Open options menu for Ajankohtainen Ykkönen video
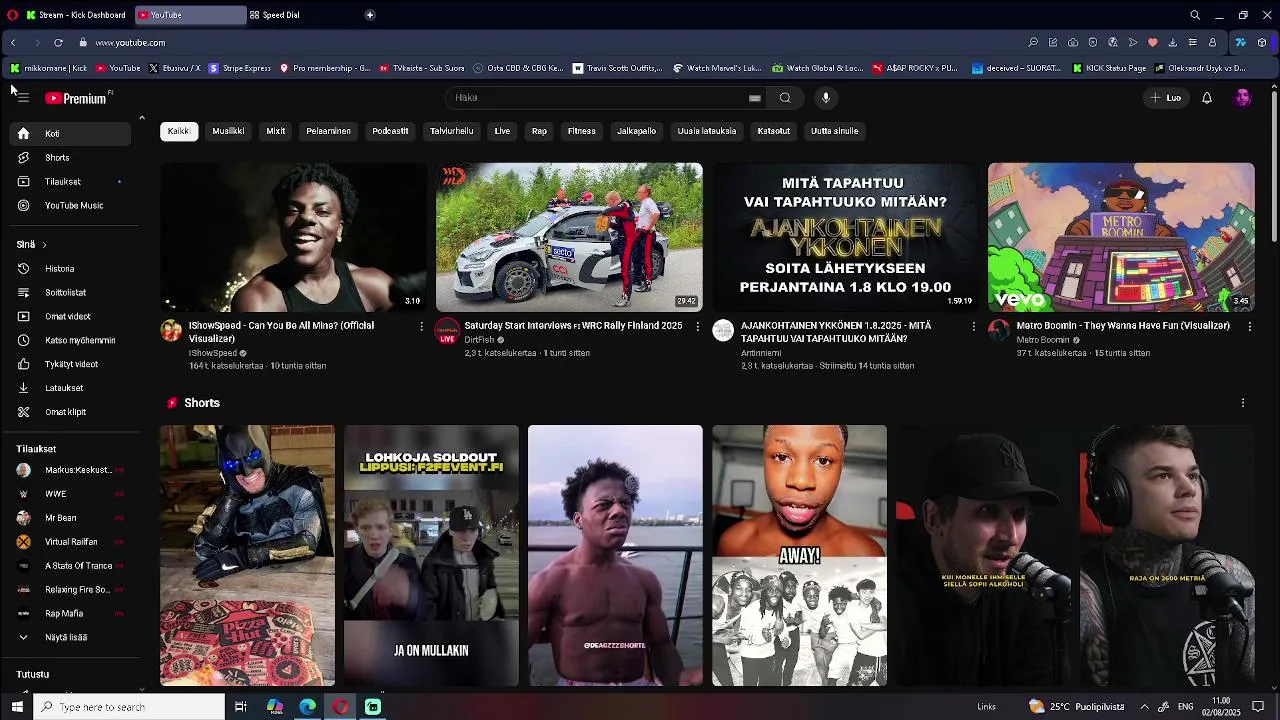Screen dimensions: 1280x720 click(x=974, y=326)
